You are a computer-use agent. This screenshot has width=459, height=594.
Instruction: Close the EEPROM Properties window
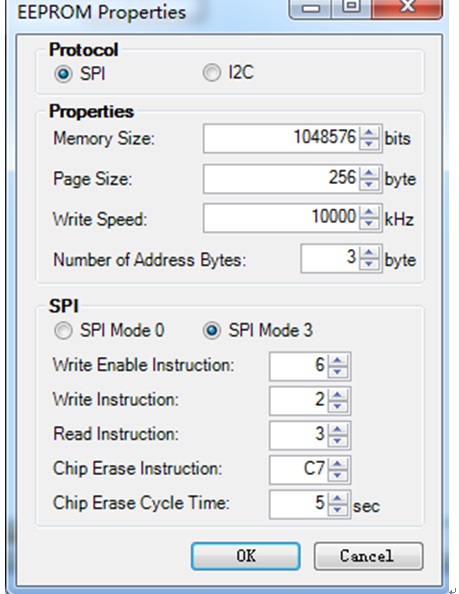click(x=407, y=8)
